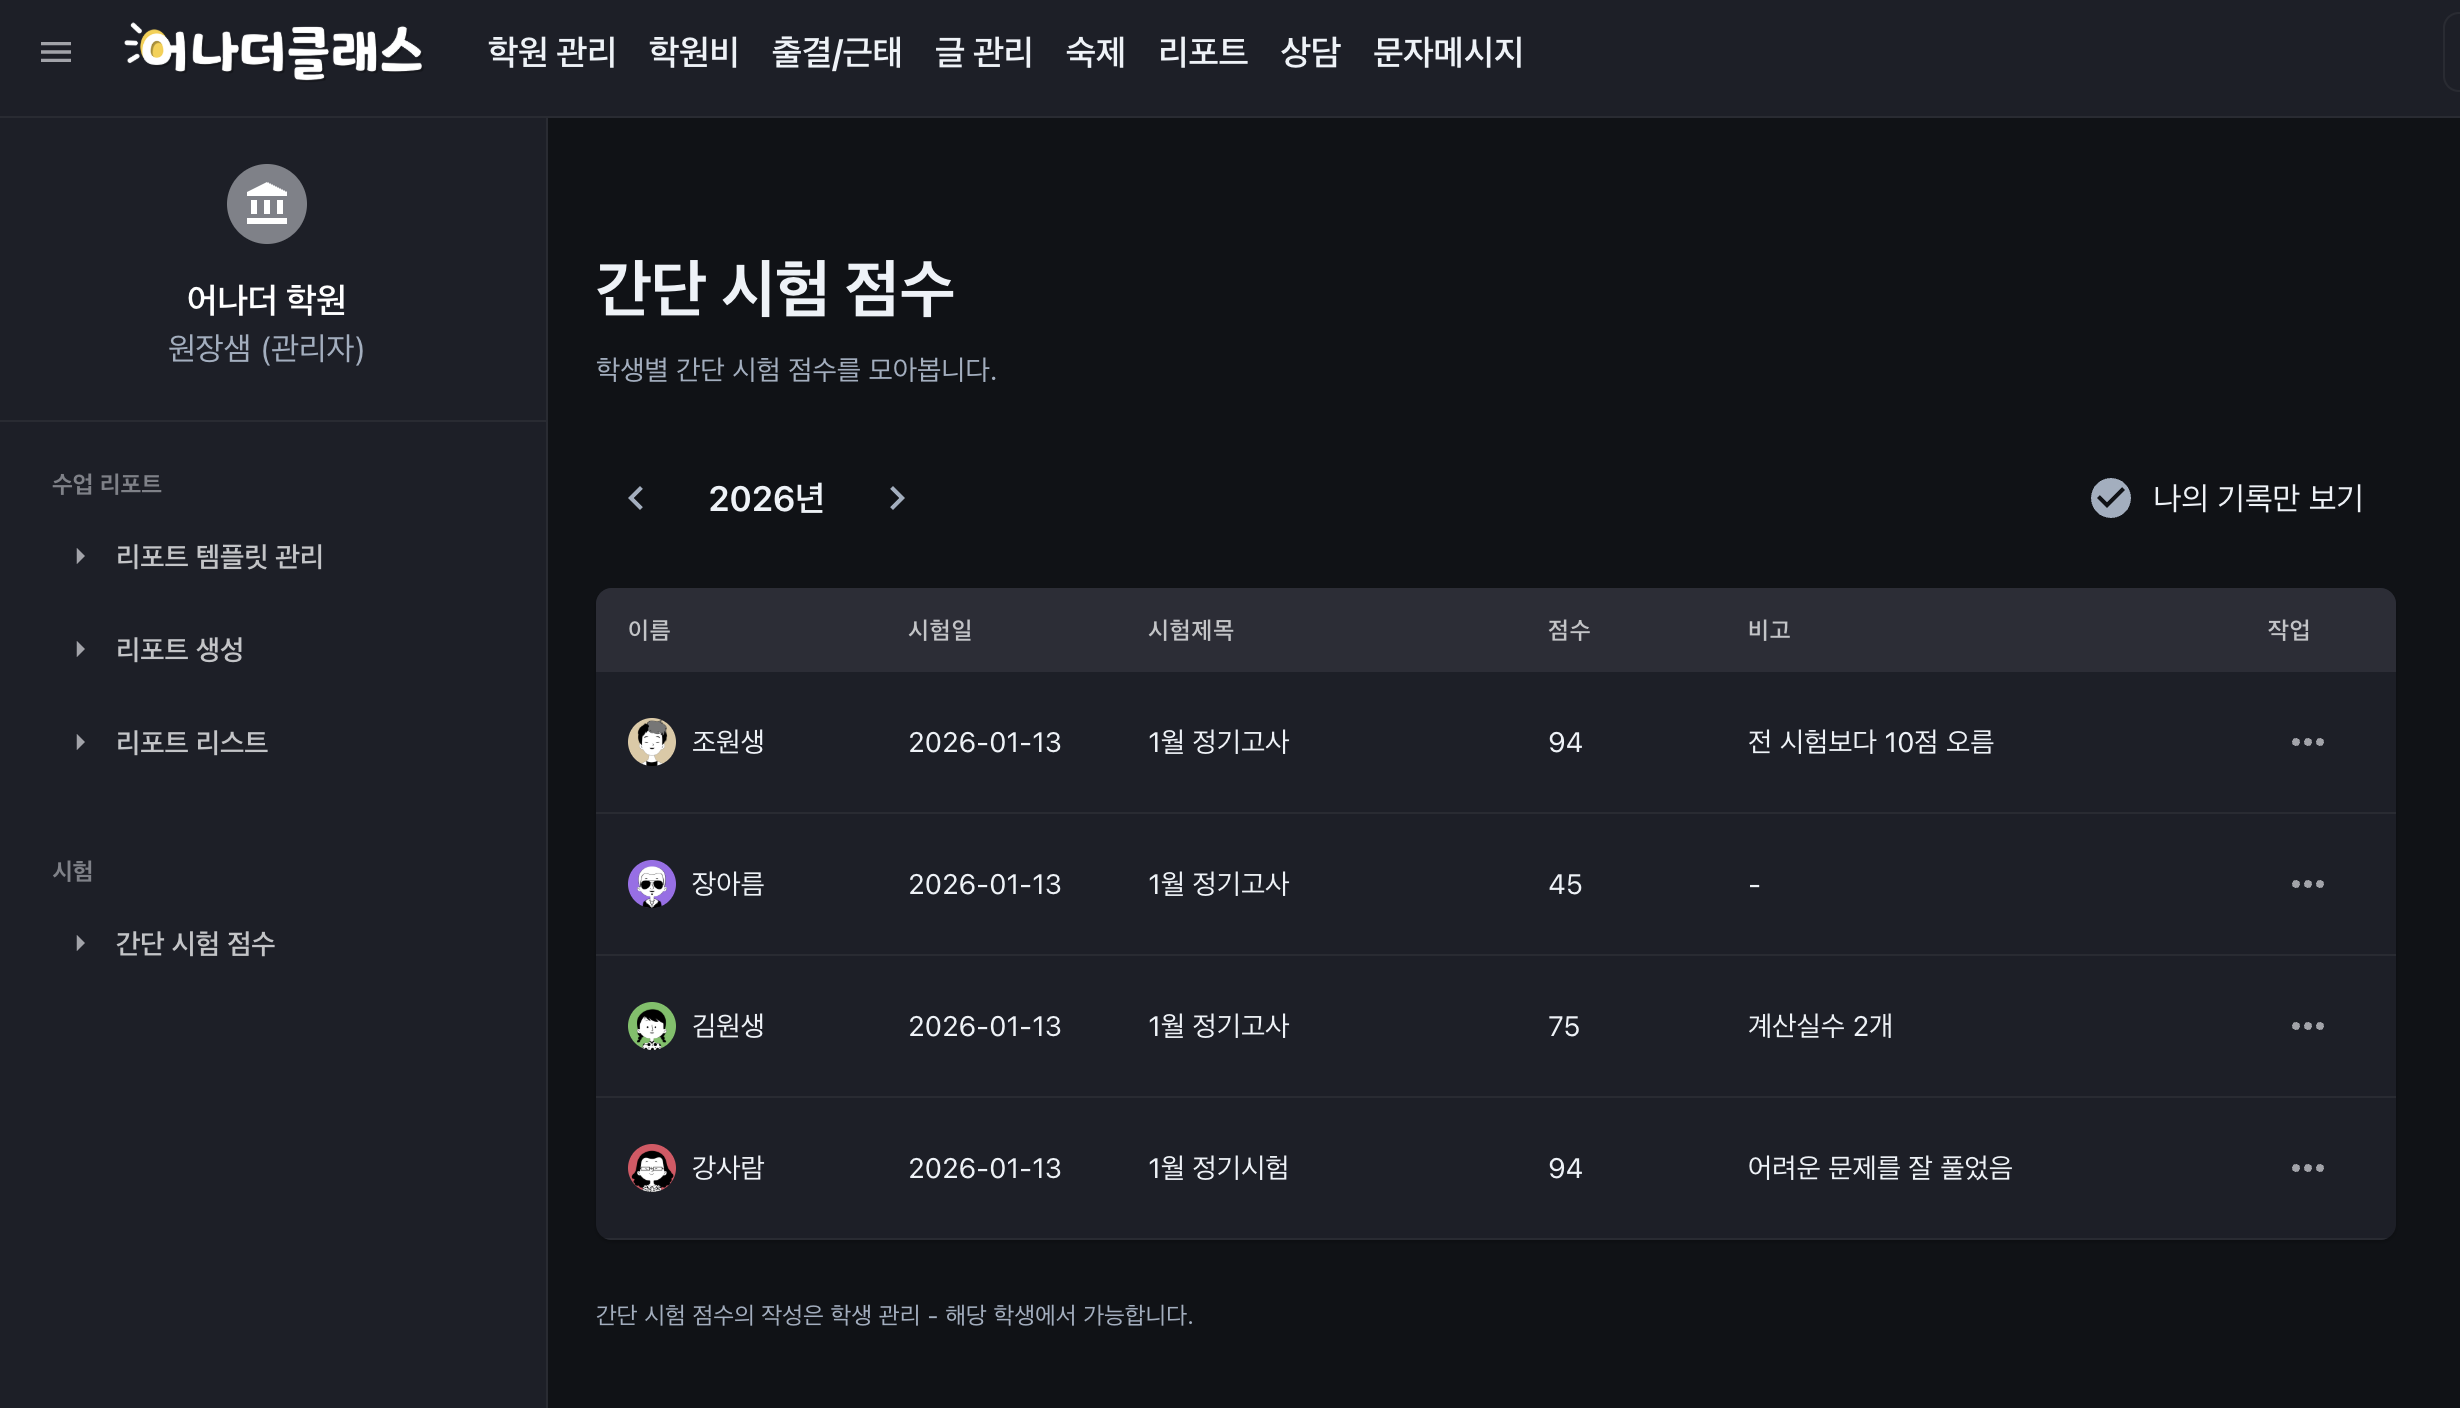Open the 학원 관리 menu
Image resolution: width=2460 pixels, height=1408 pixels.
(551, 52)
